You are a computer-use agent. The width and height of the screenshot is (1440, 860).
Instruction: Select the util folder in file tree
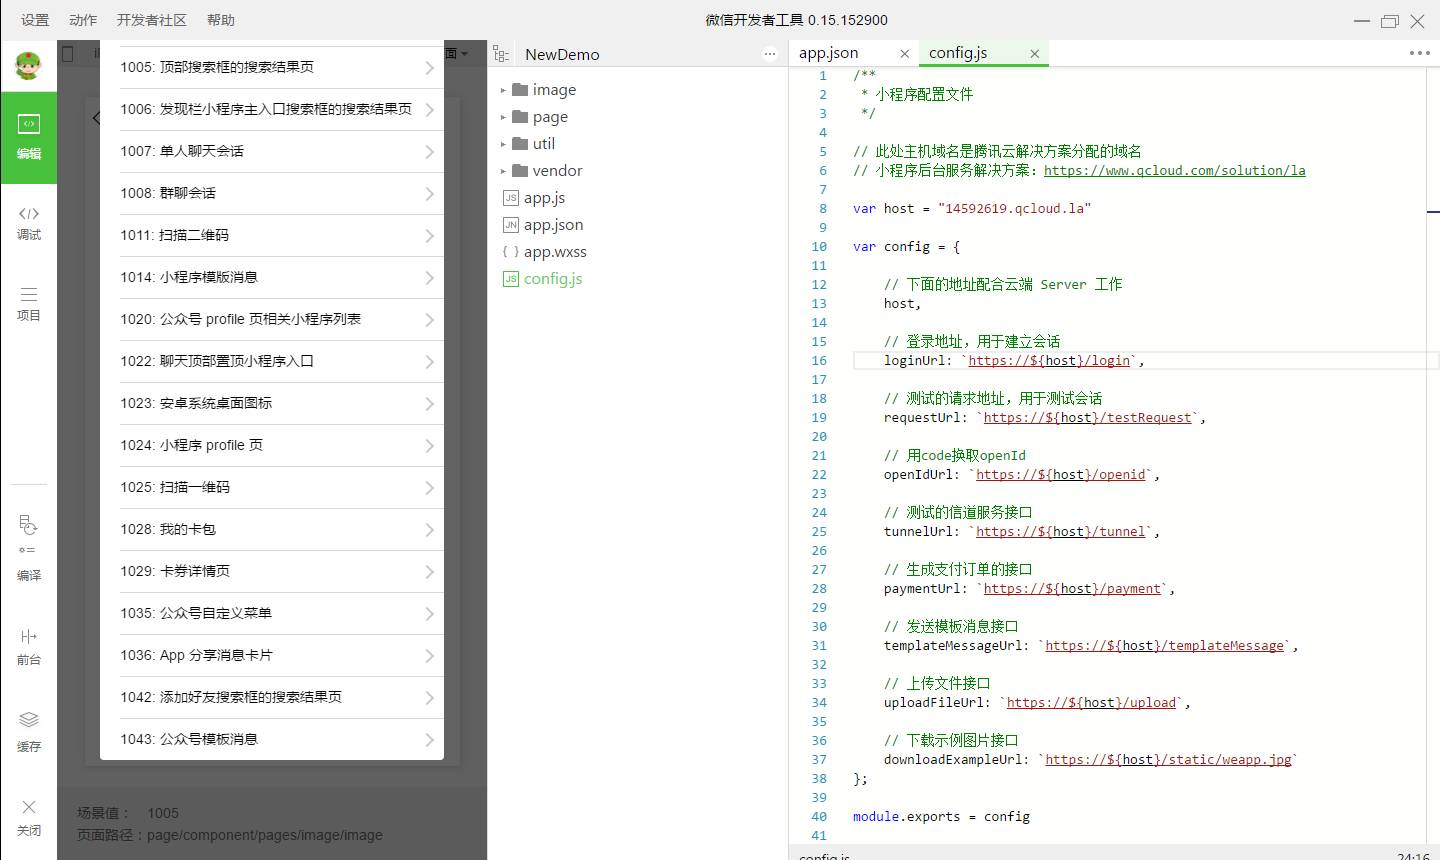543,144
